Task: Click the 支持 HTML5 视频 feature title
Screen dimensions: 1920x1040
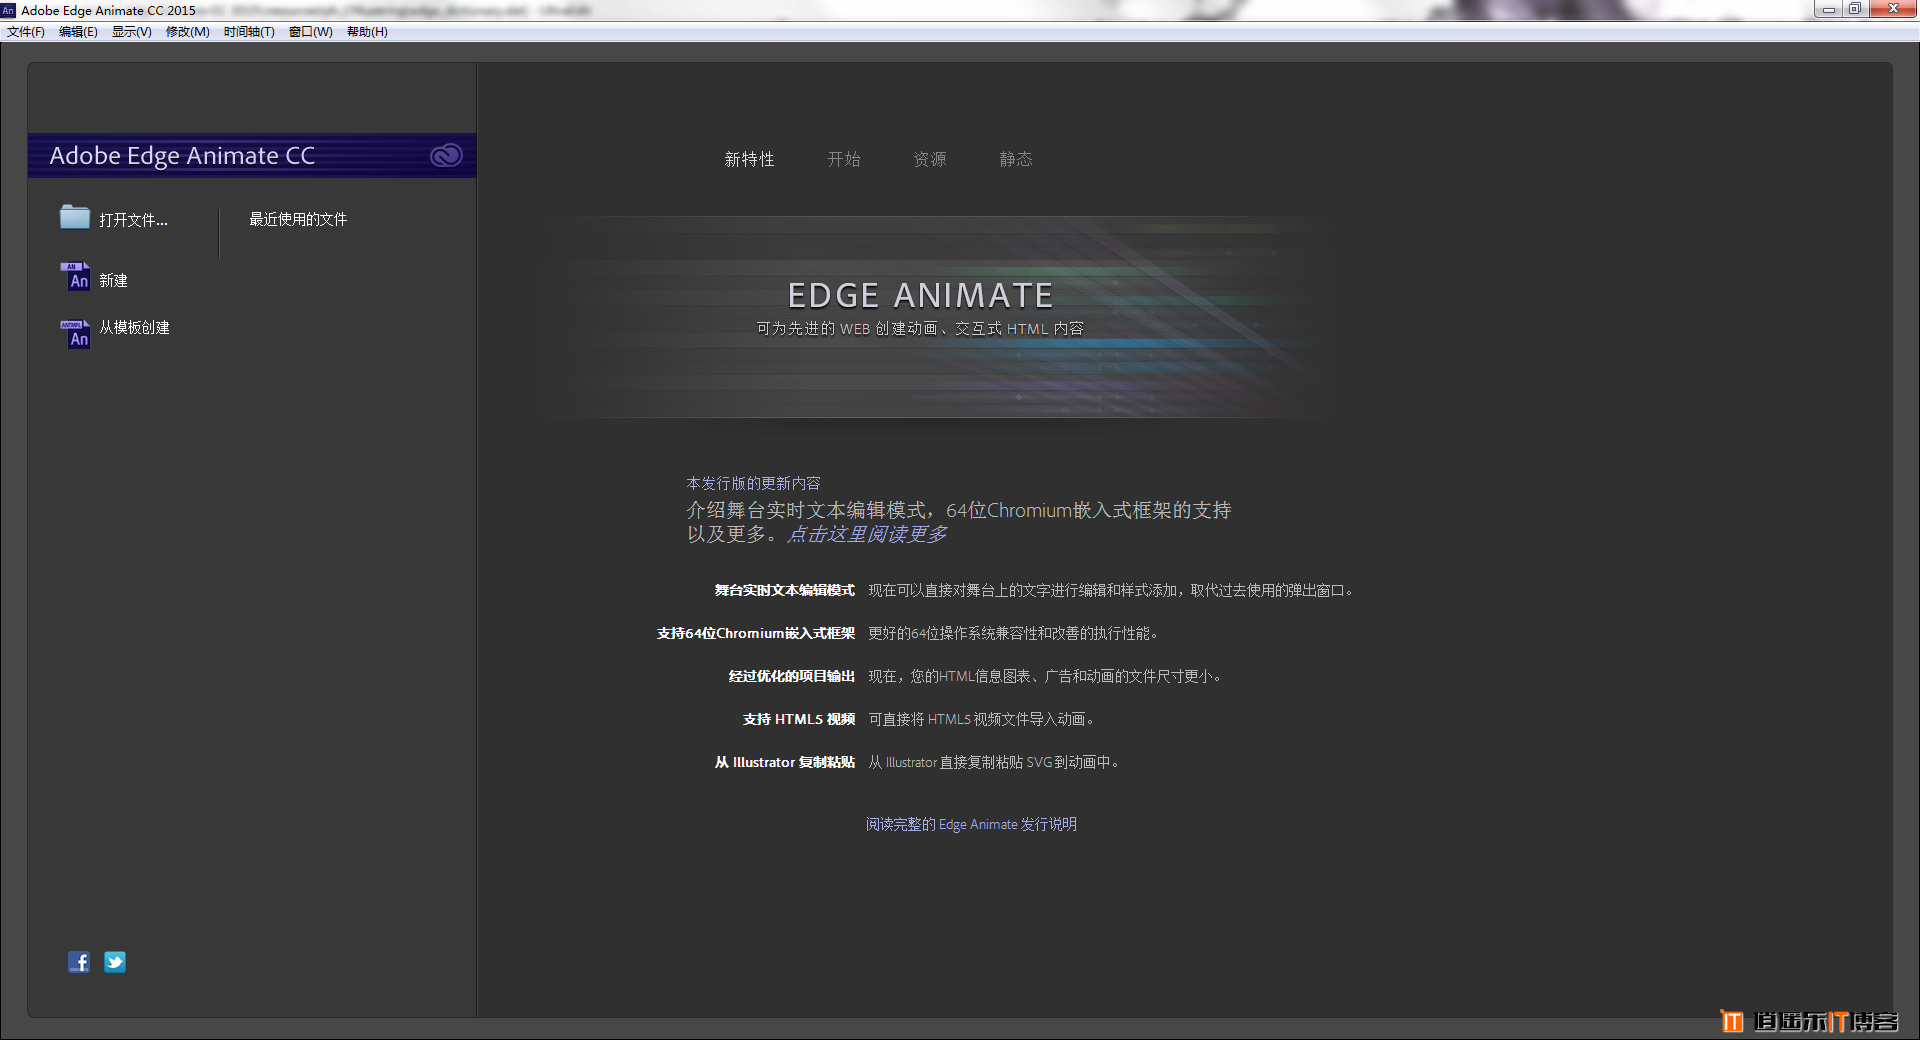Action: [799, 720]
